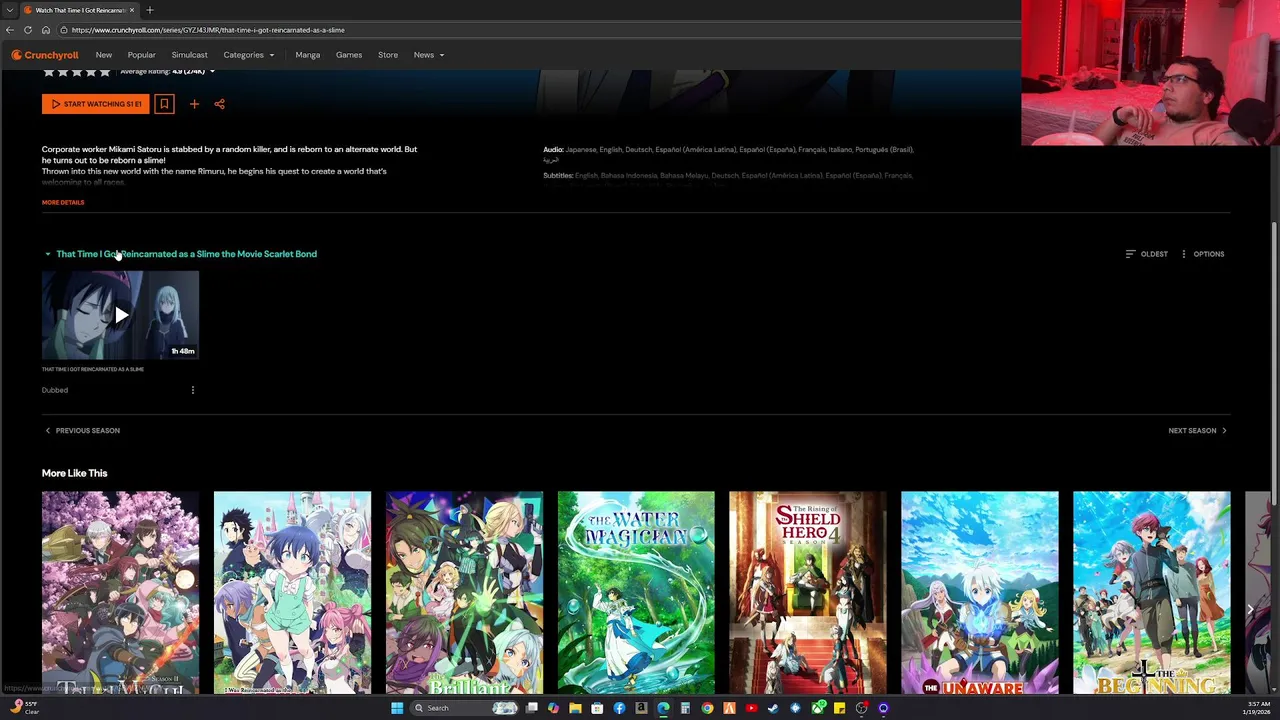The height and width of the screenshot is (720, 1280).
Task: Click the browser address bar URL
Action: pos(208,30)
